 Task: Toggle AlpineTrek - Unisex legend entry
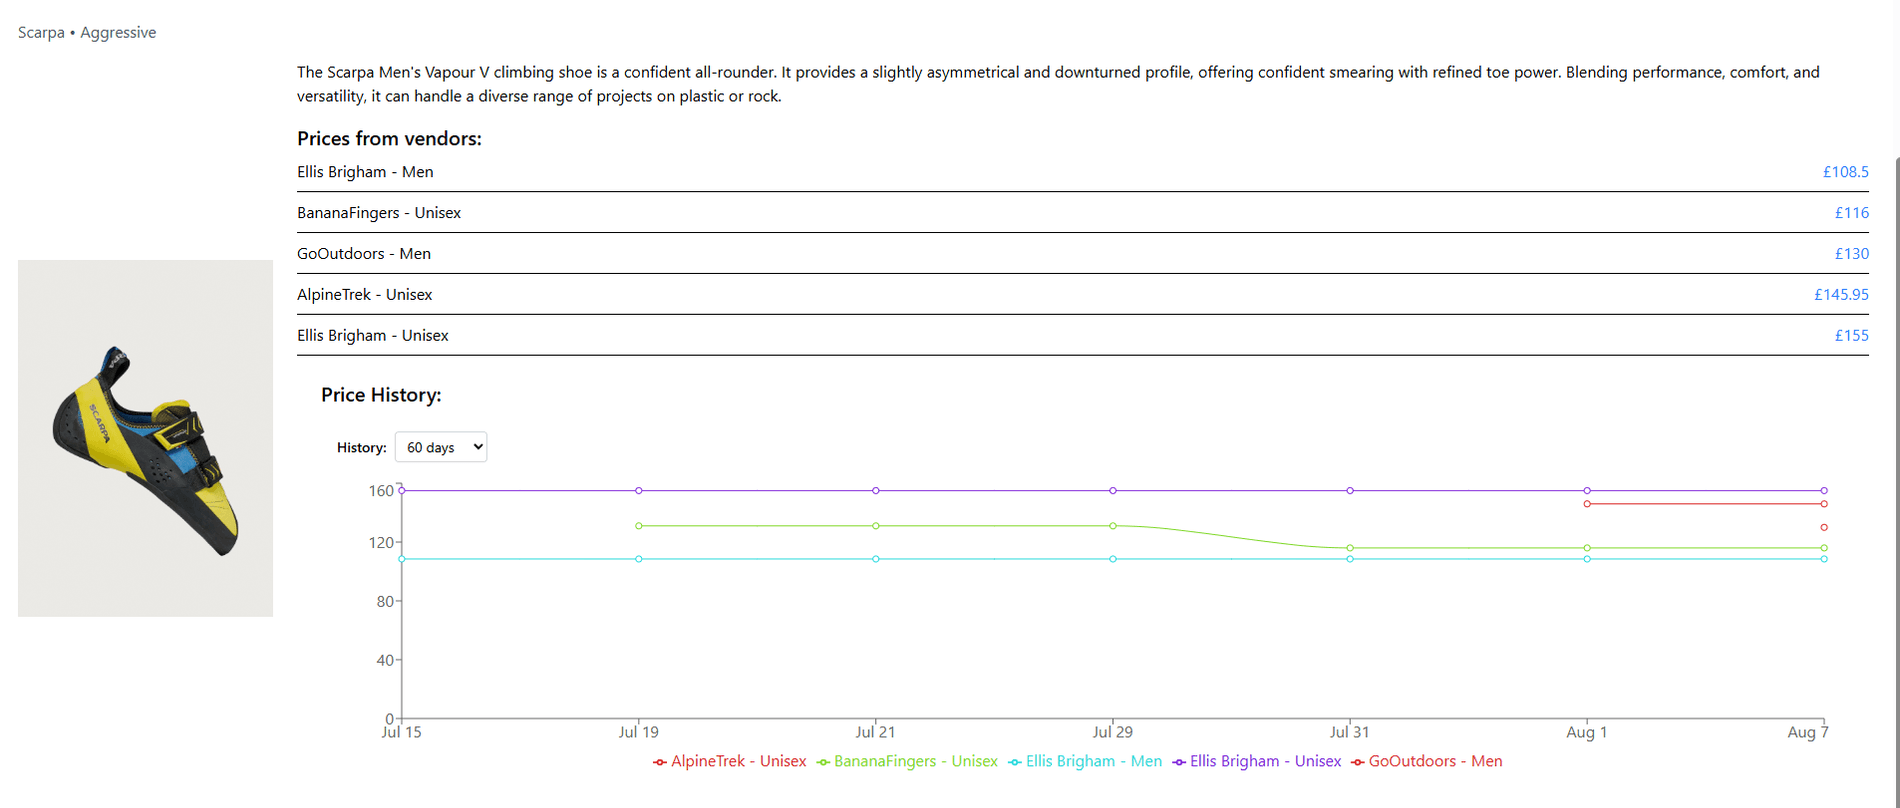click(729, 761)
